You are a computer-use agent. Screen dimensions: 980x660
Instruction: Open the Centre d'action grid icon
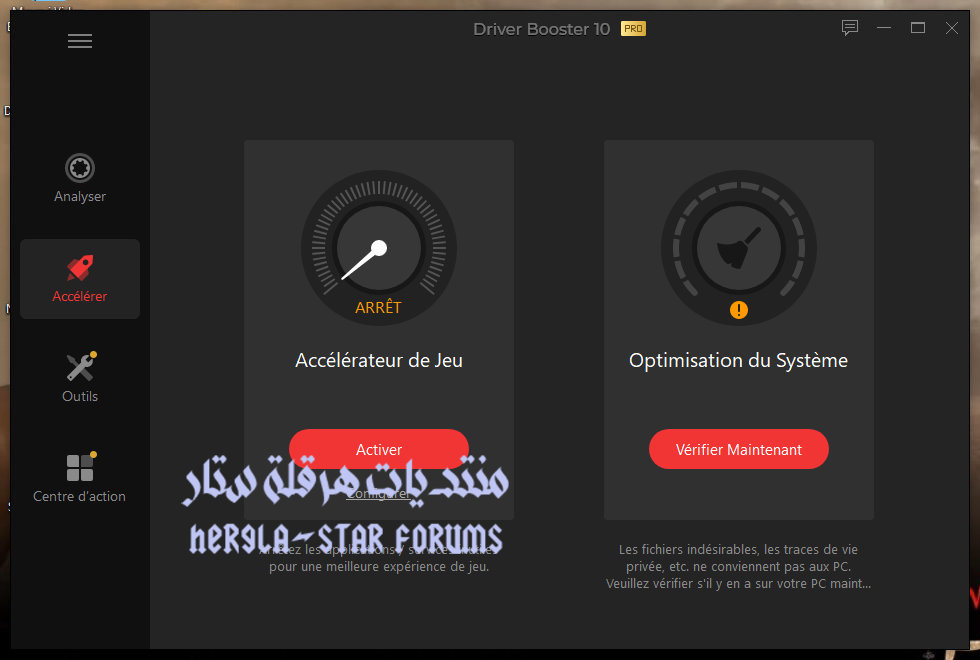pos(81,467)
